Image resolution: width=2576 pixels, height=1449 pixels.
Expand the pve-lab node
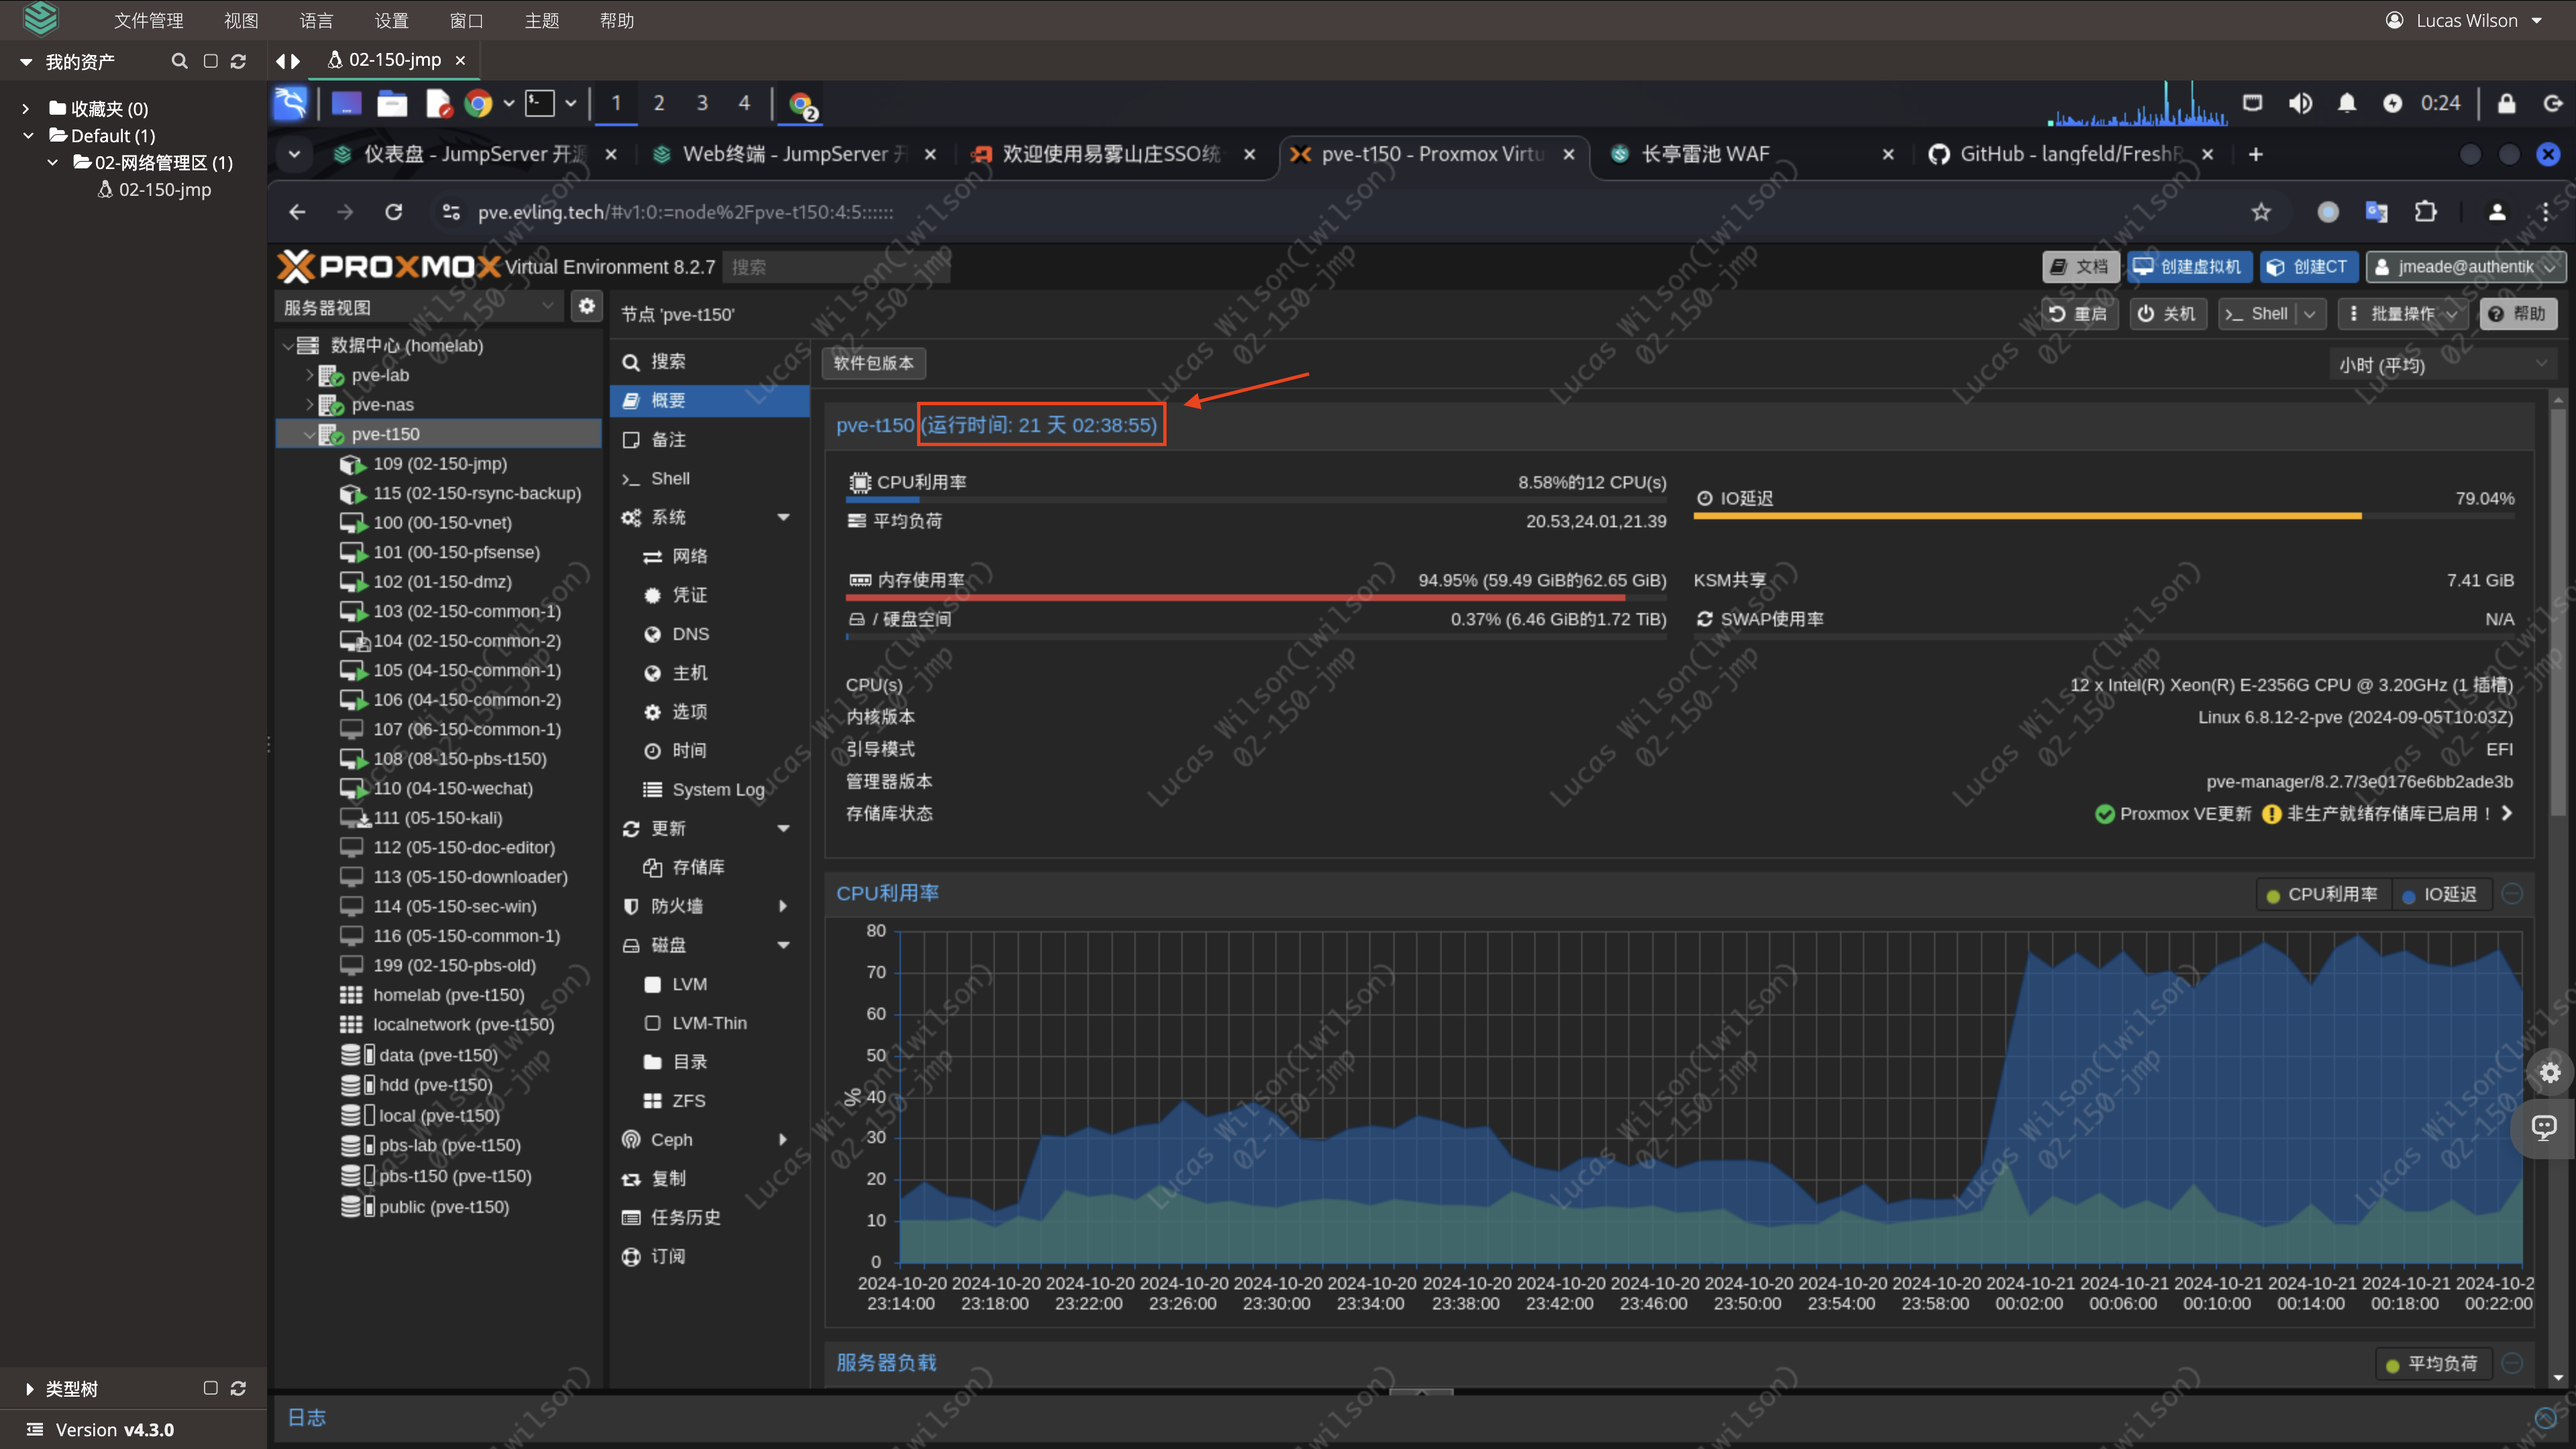click(x=309, y=375)
